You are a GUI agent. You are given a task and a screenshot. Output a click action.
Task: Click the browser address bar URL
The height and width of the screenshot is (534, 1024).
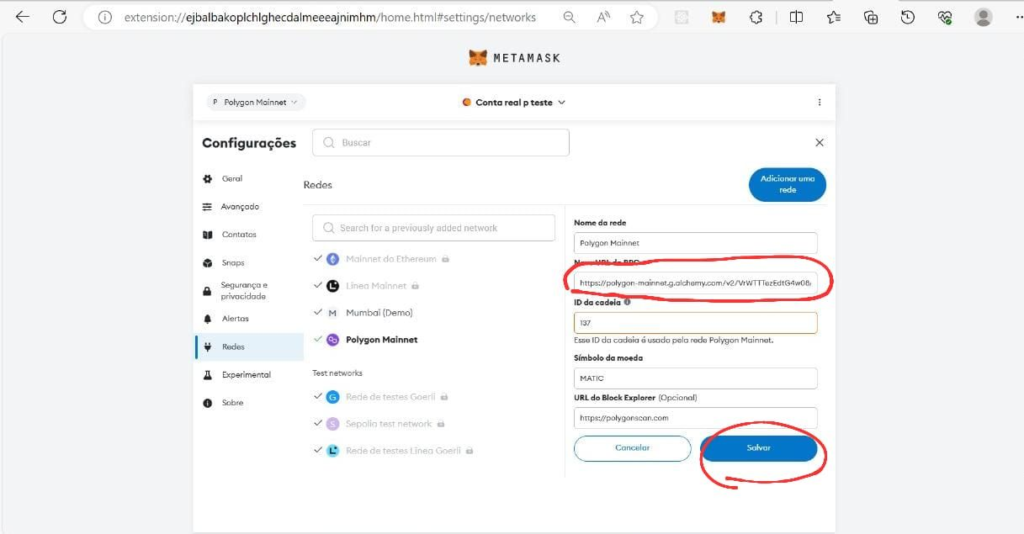click(x=330, y=18)
